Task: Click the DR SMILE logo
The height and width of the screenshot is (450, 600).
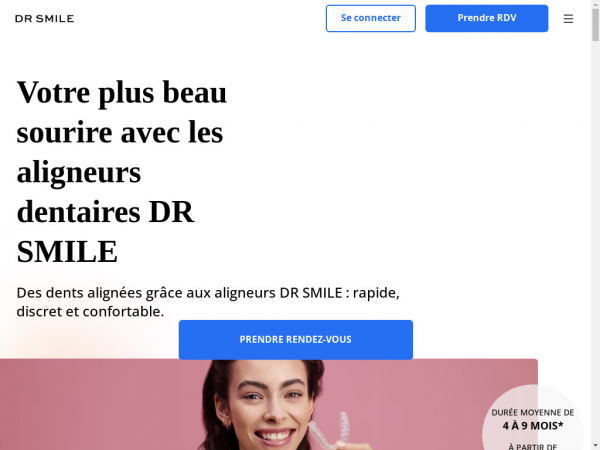Action: [x=45, y=18]
